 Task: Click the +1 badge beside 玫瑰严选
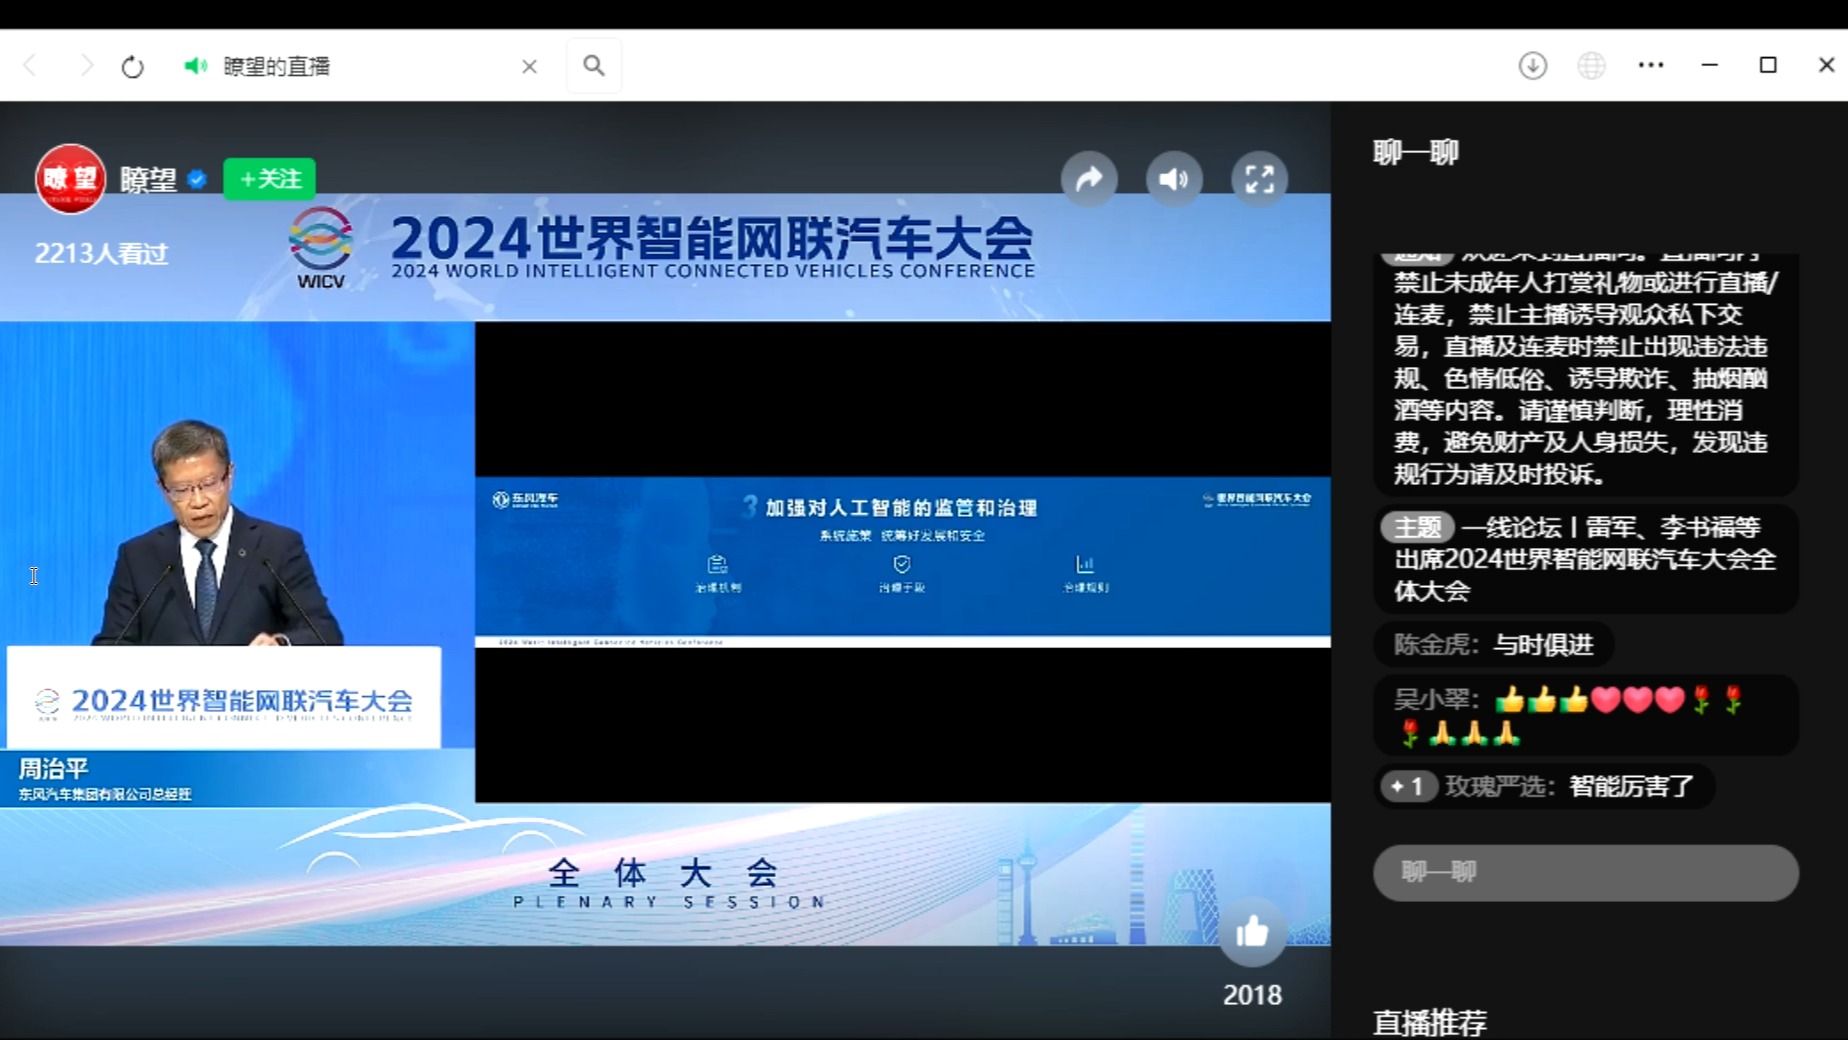point(1408,787)
